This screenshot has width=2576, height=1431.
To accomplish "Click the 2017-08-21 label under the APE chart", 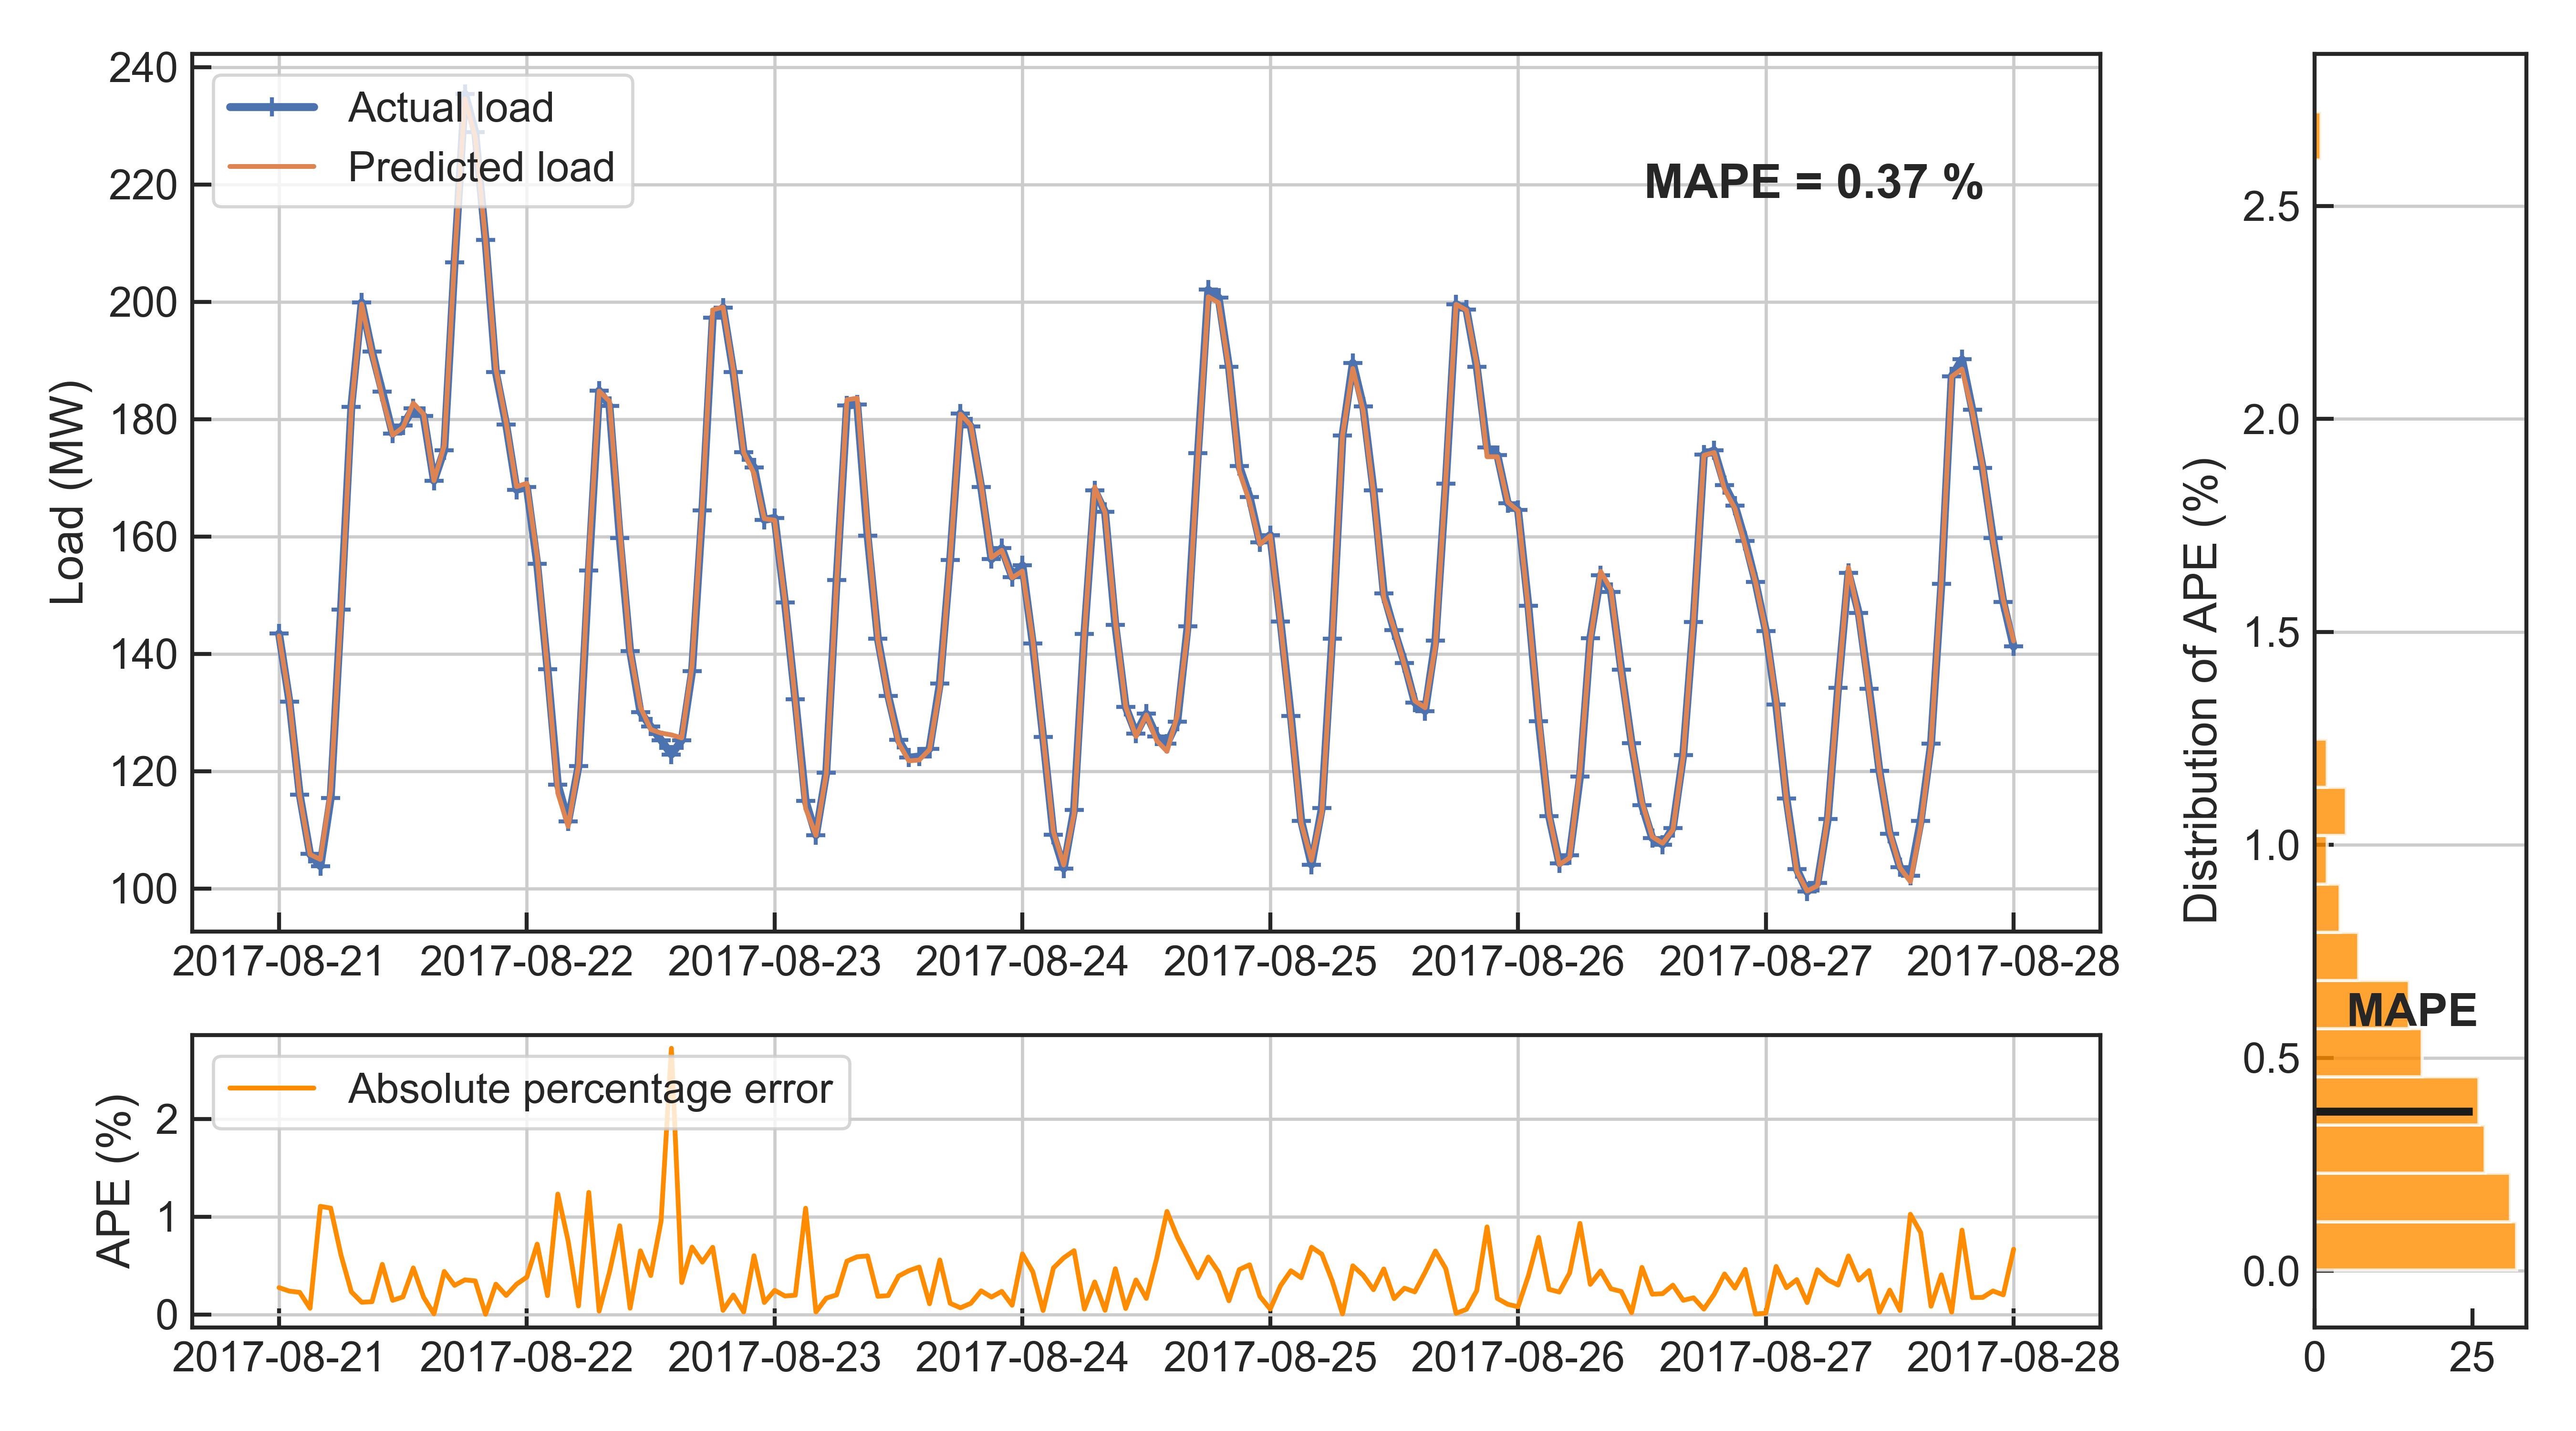I will (278, 1358).
